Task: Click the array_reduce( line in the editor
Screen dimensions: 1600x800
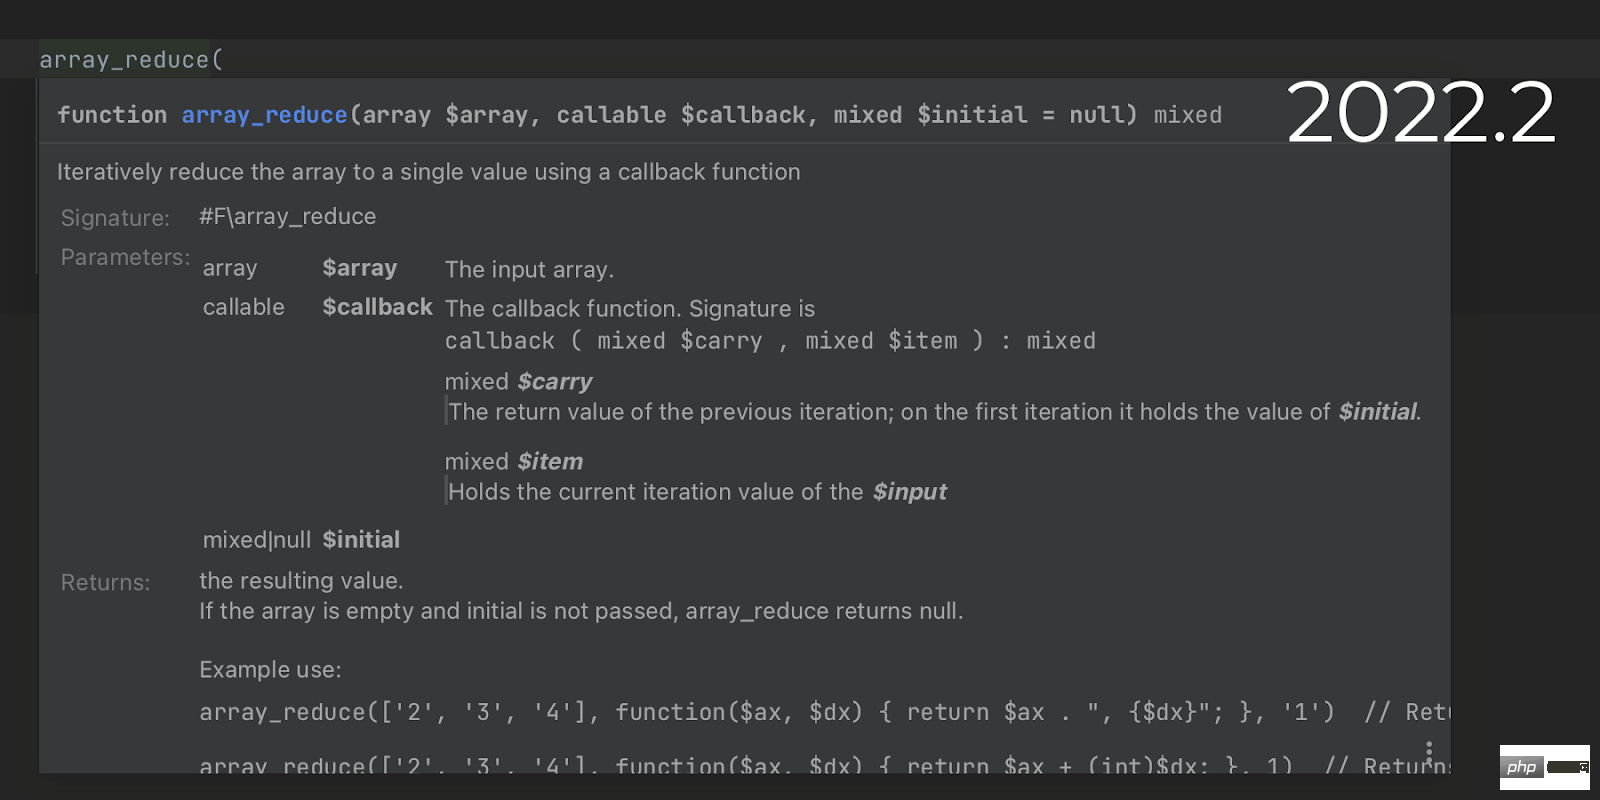Action: (129, 59)
